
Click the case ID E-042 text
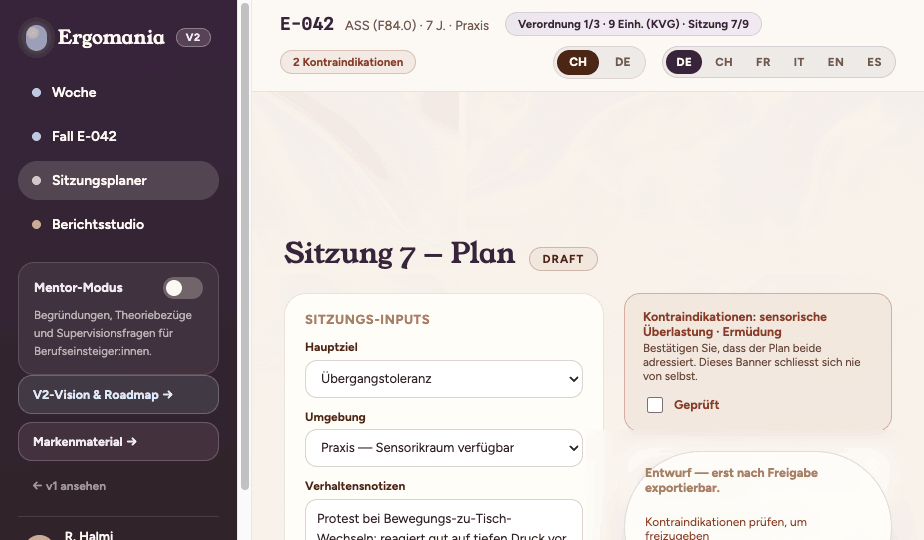point(306,24)
